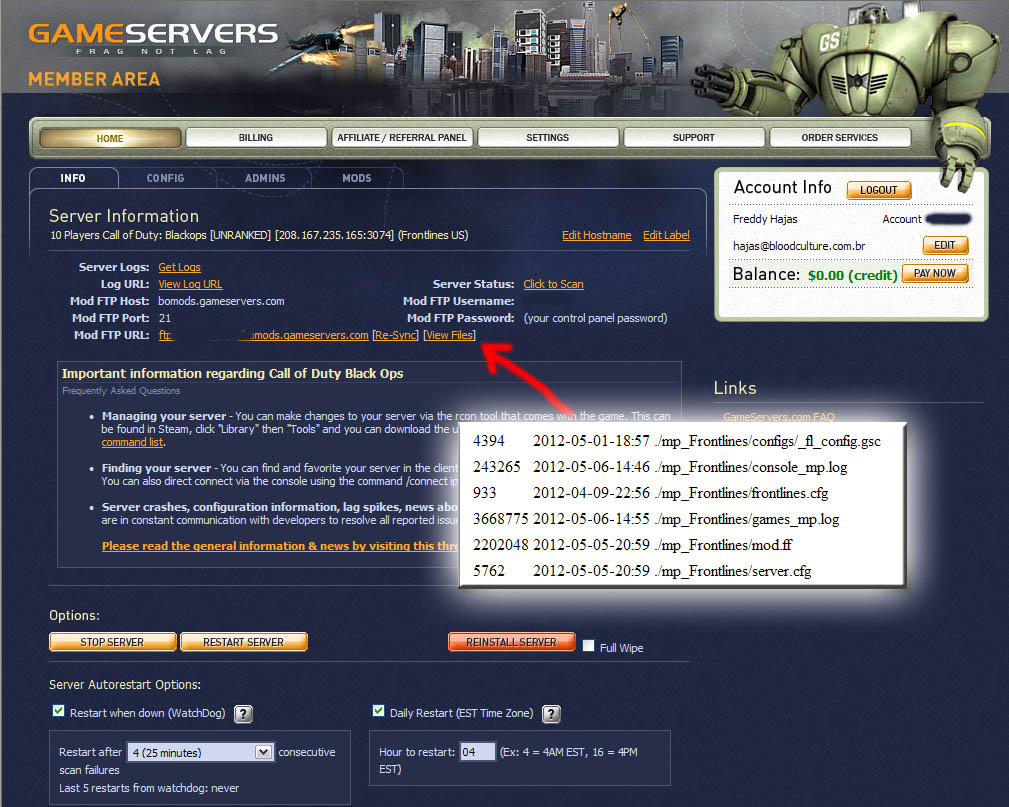The height and width of the screenshot is (807, 1009).
Task: Open Daily Restart help question icon
Action: point(551,714)
